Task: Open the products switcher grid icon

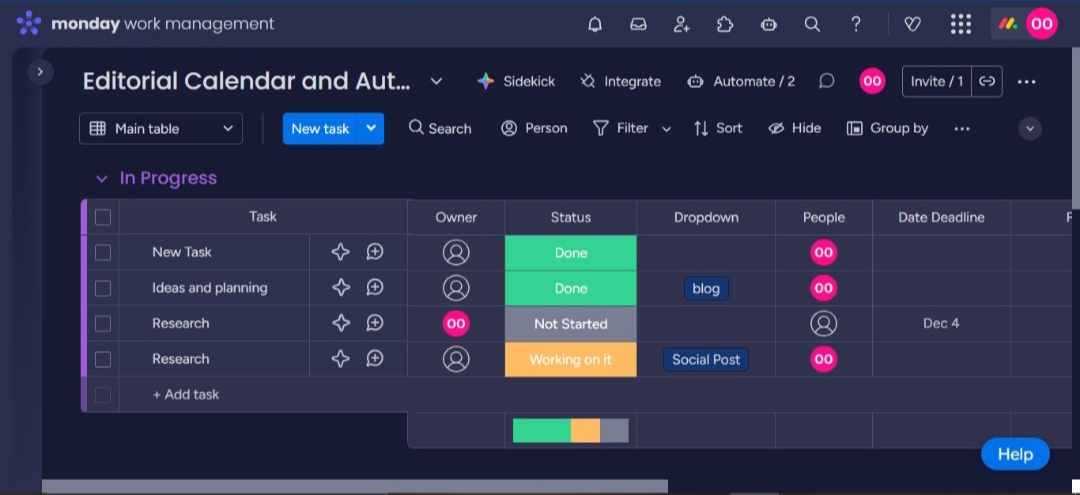Action: pyautogui.click(x=960, y=24)
